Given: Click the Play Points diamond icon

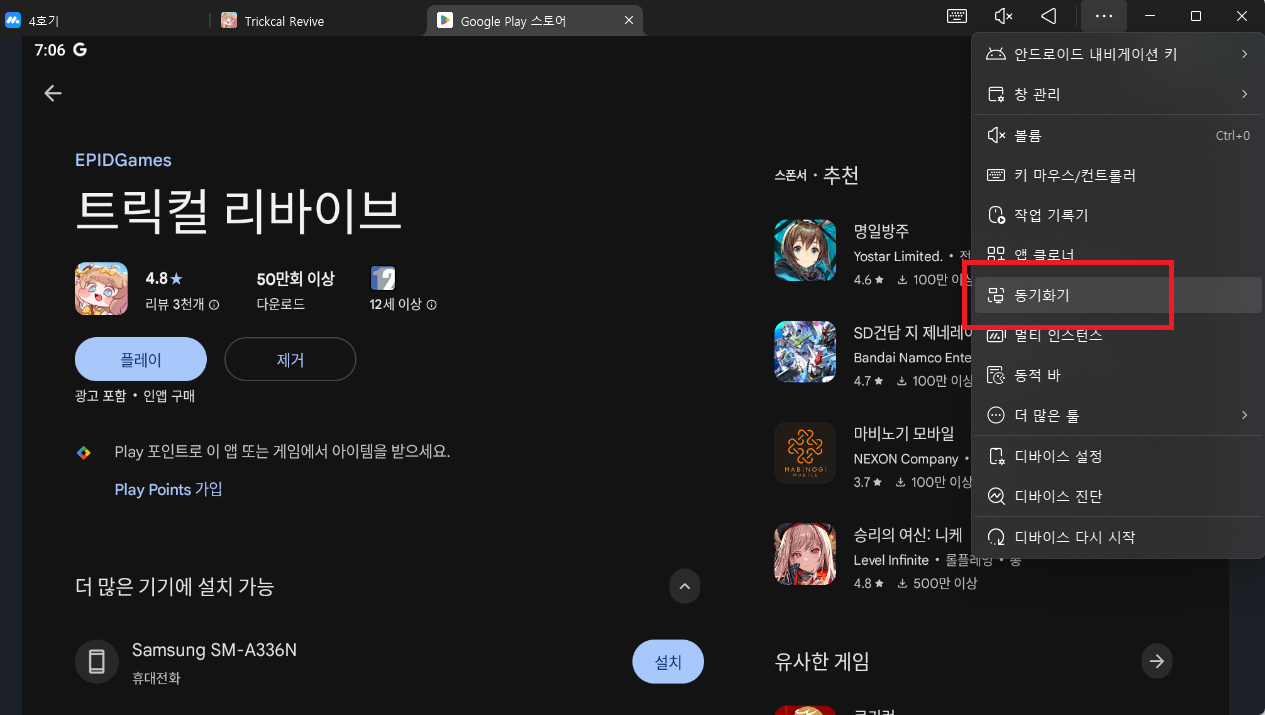Looking at the screenshot, I should pos(84,452).
